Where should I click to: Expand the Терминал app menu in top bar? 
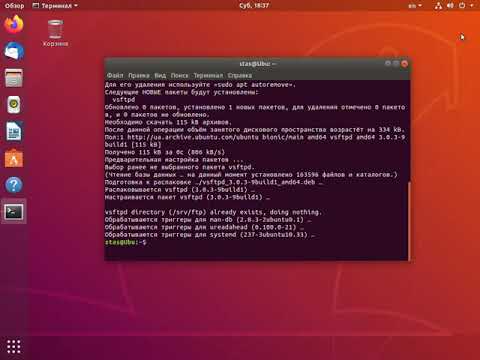[55, 6]
